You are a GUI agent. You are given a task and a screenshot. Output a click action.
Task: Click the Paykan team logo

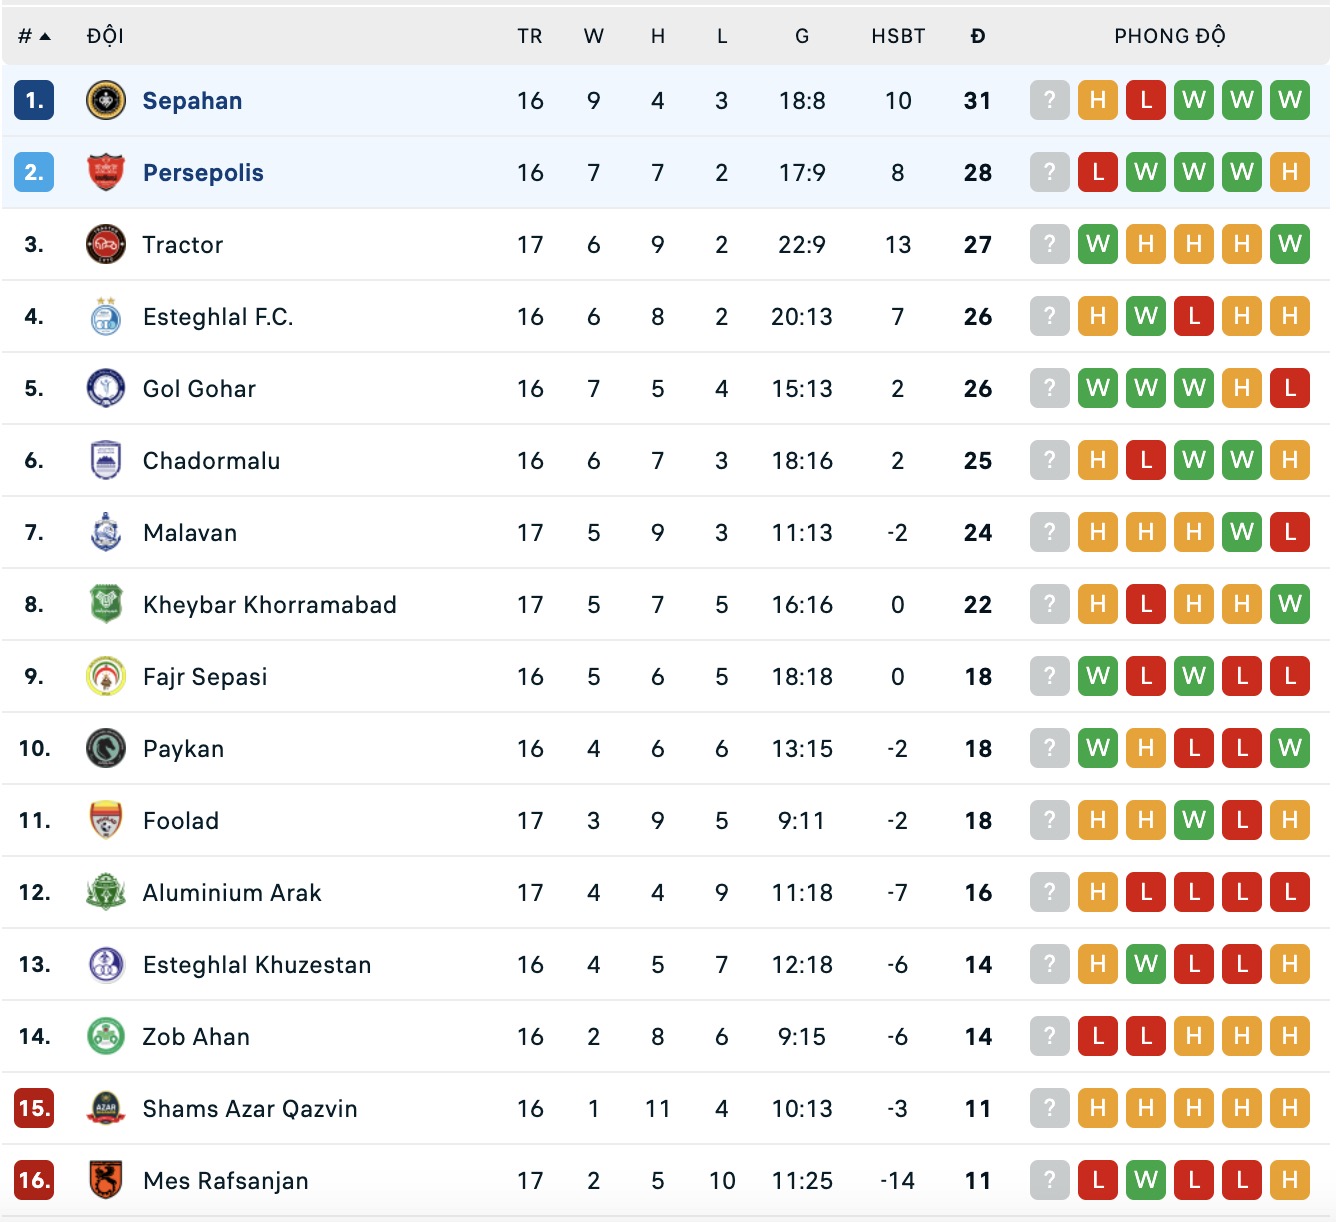click(x=106, y=748)
